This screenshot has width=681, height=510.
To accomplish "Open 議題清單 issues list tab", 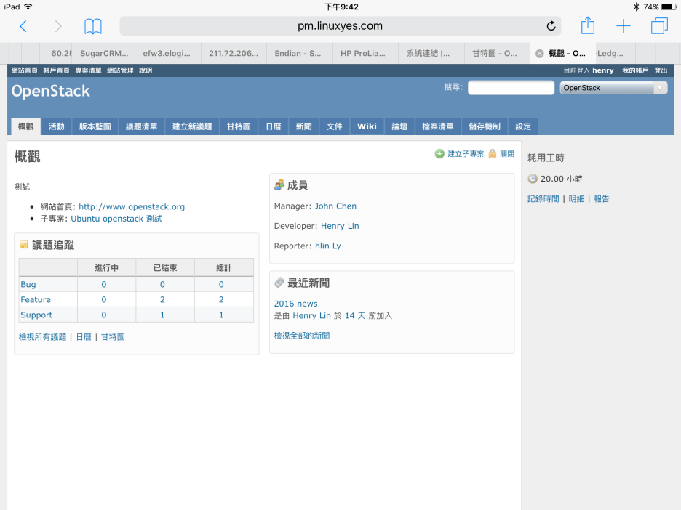I will (x=141, y=126).
